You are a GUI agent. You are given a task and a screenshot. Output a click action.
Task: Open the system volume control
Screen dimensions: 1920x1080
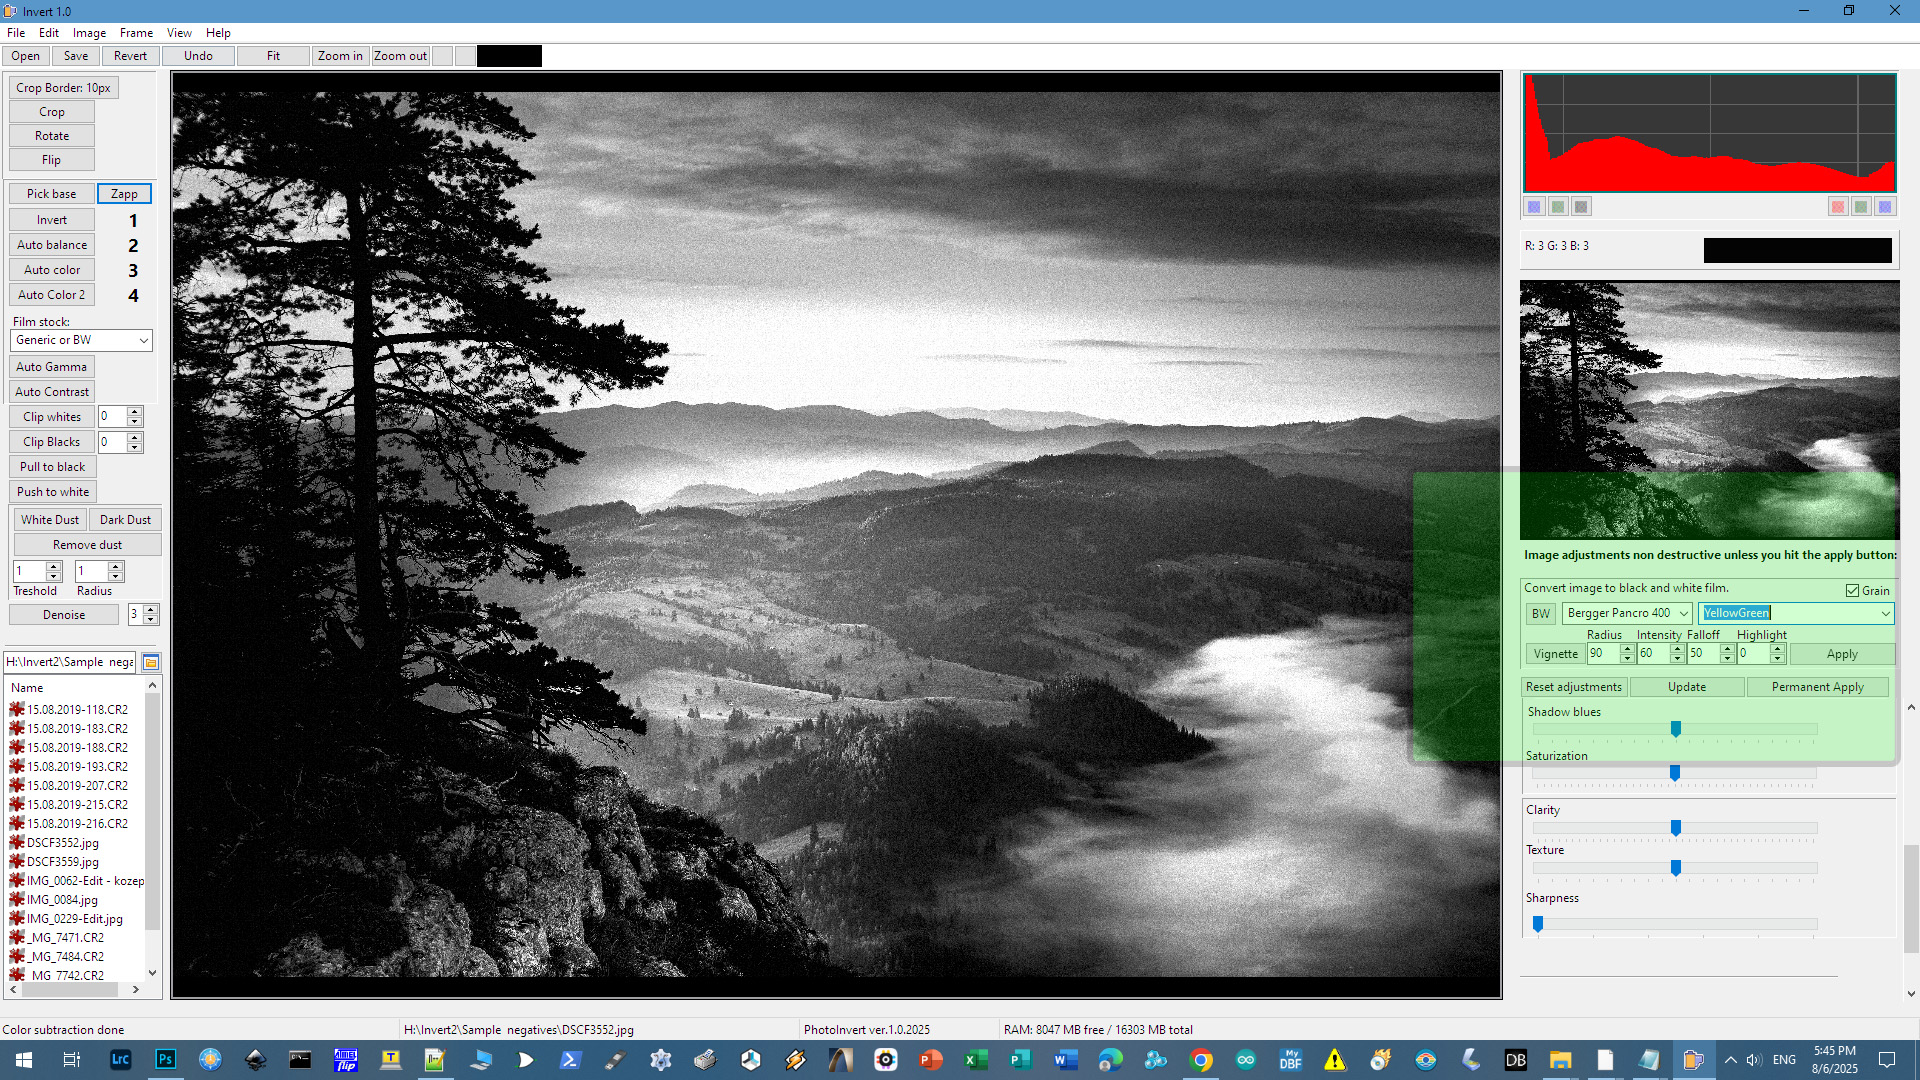1754,1060
